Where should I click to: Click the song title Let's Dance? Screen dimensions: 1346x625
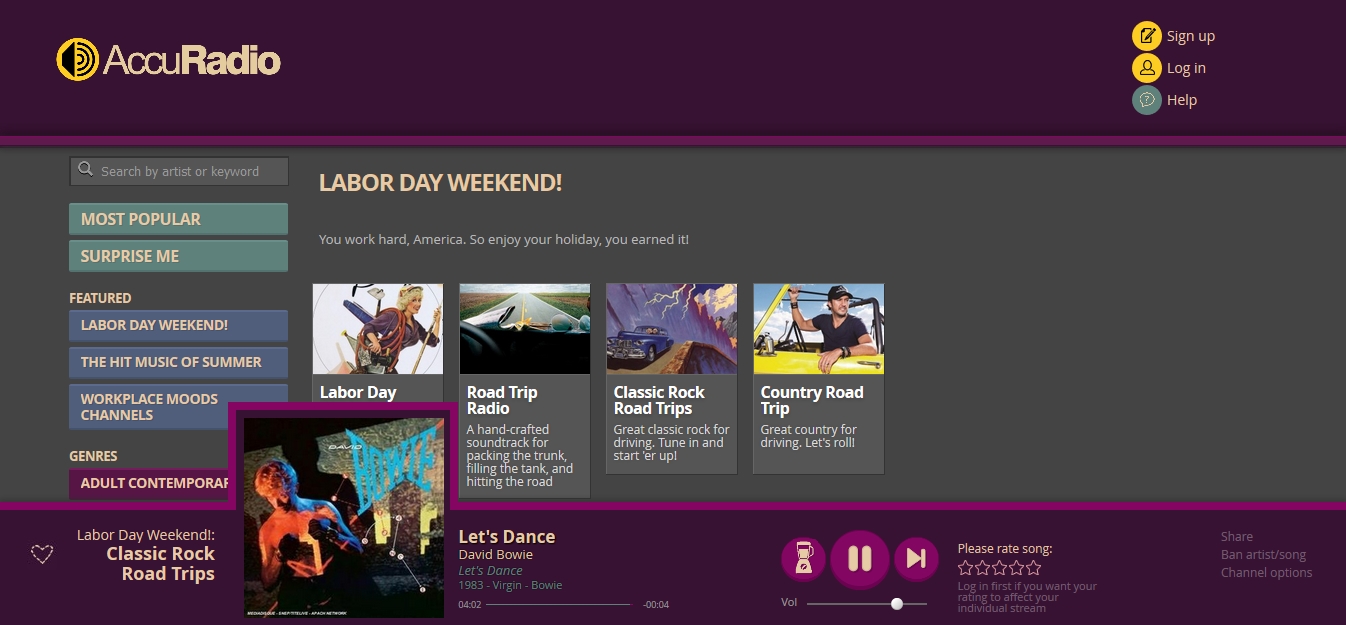tap(507, 537)
